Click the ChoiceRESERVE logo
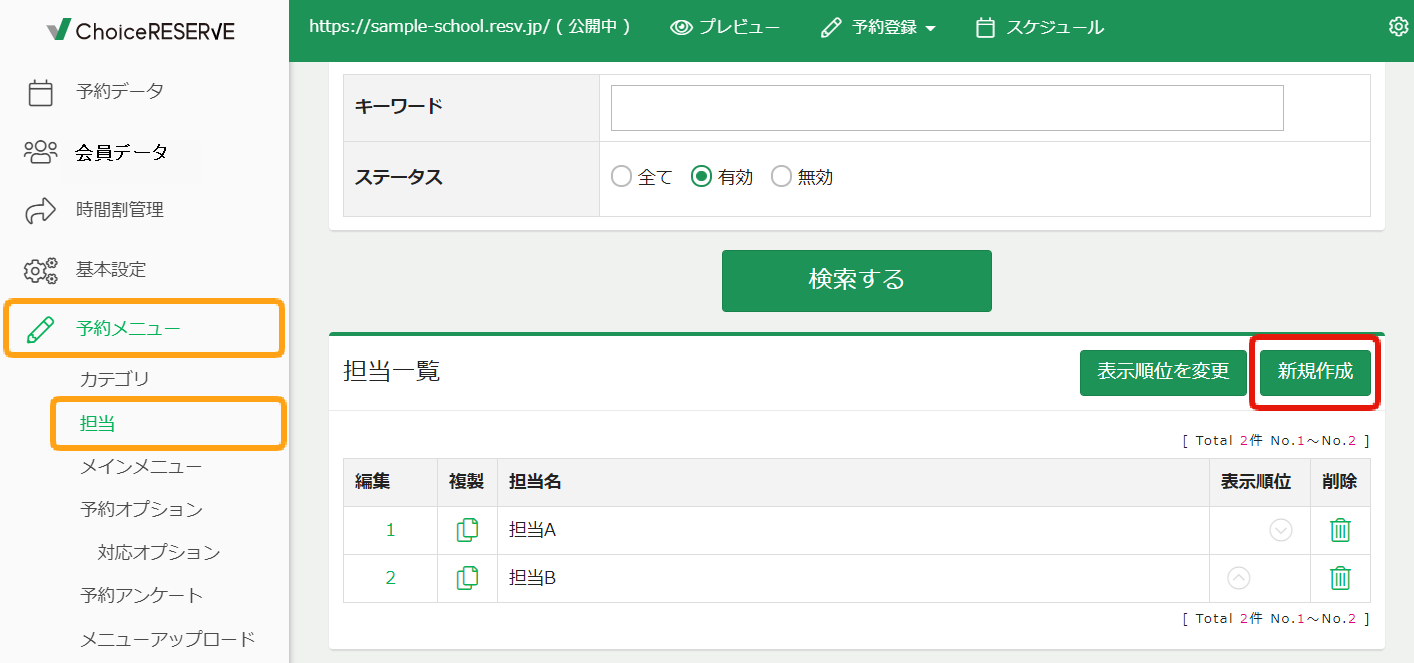The height and width of the screenshot is (663, 1414). click(x=141, y=30)
